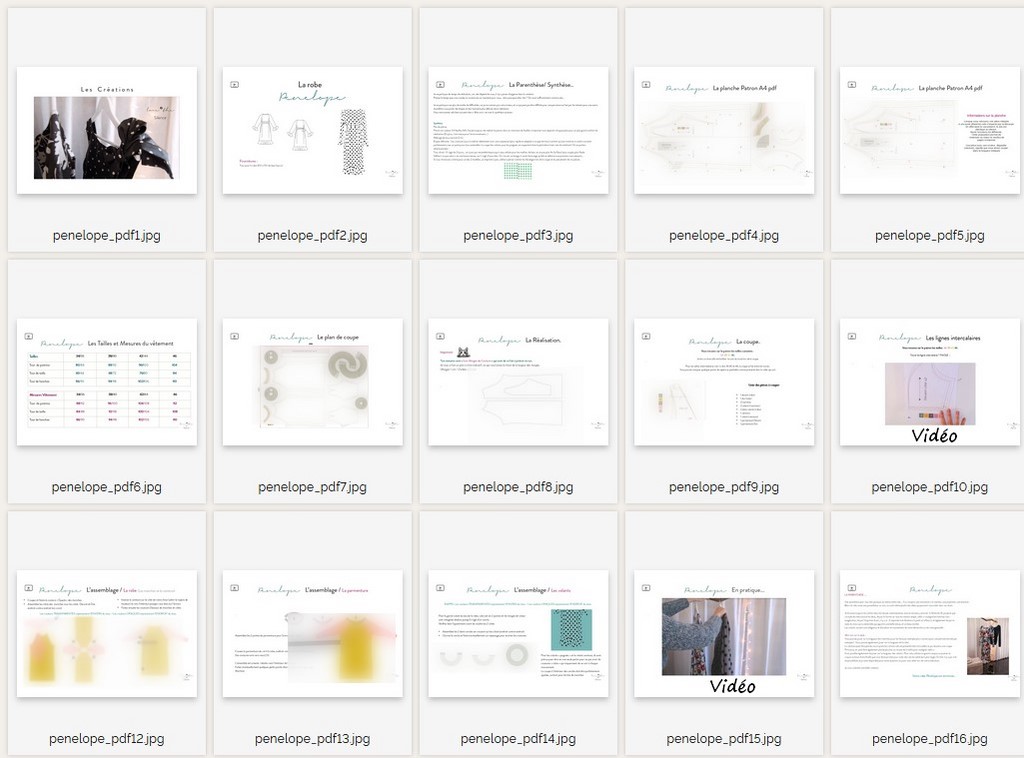
Task: Open the Tailles et Mesures table thumbnail
Action: pyautogui.click(x=107, y=382)
